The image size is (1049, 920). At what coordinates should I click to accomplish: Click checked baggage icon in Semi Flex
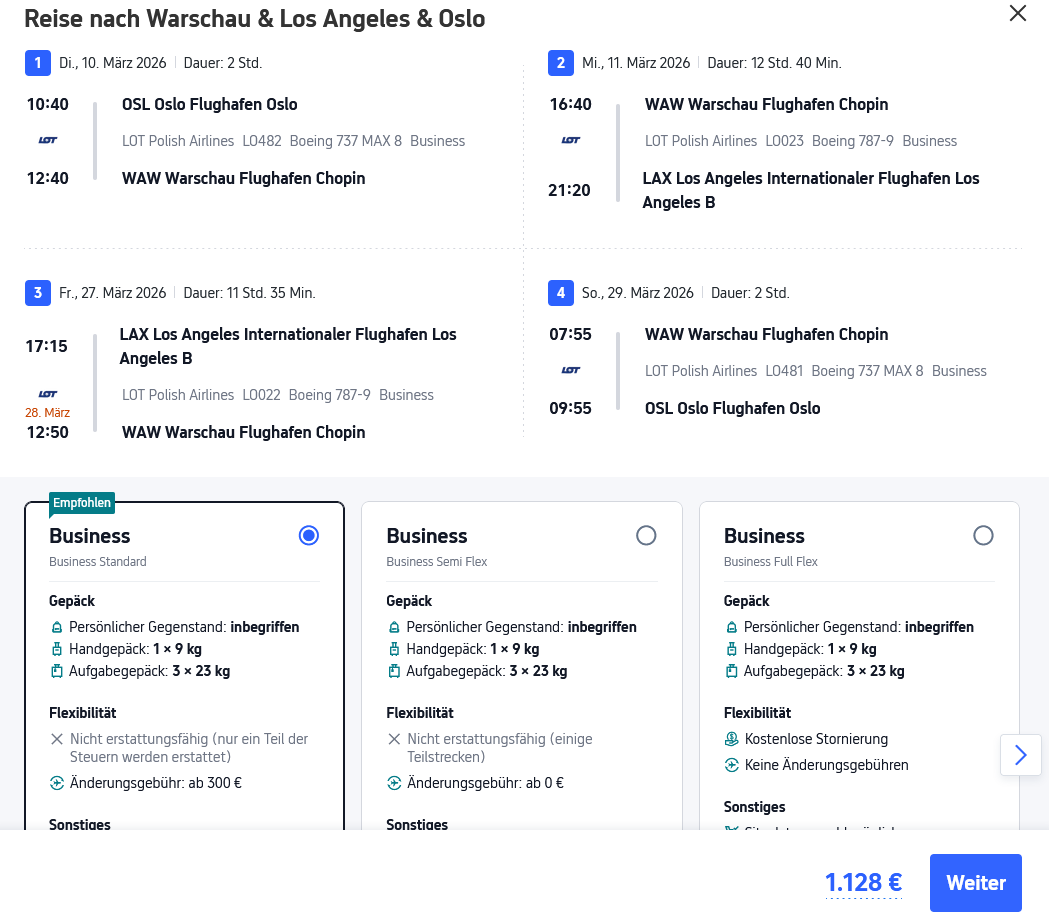click(x=394, y=671)
